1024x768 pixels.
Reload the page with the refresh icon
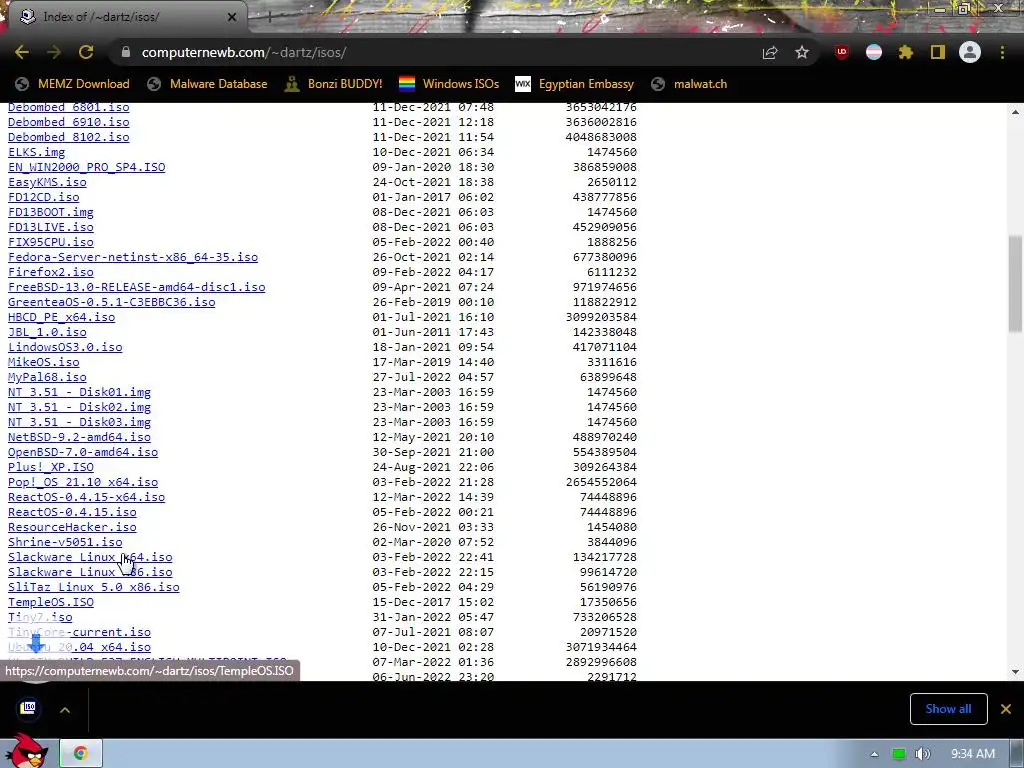86,52
